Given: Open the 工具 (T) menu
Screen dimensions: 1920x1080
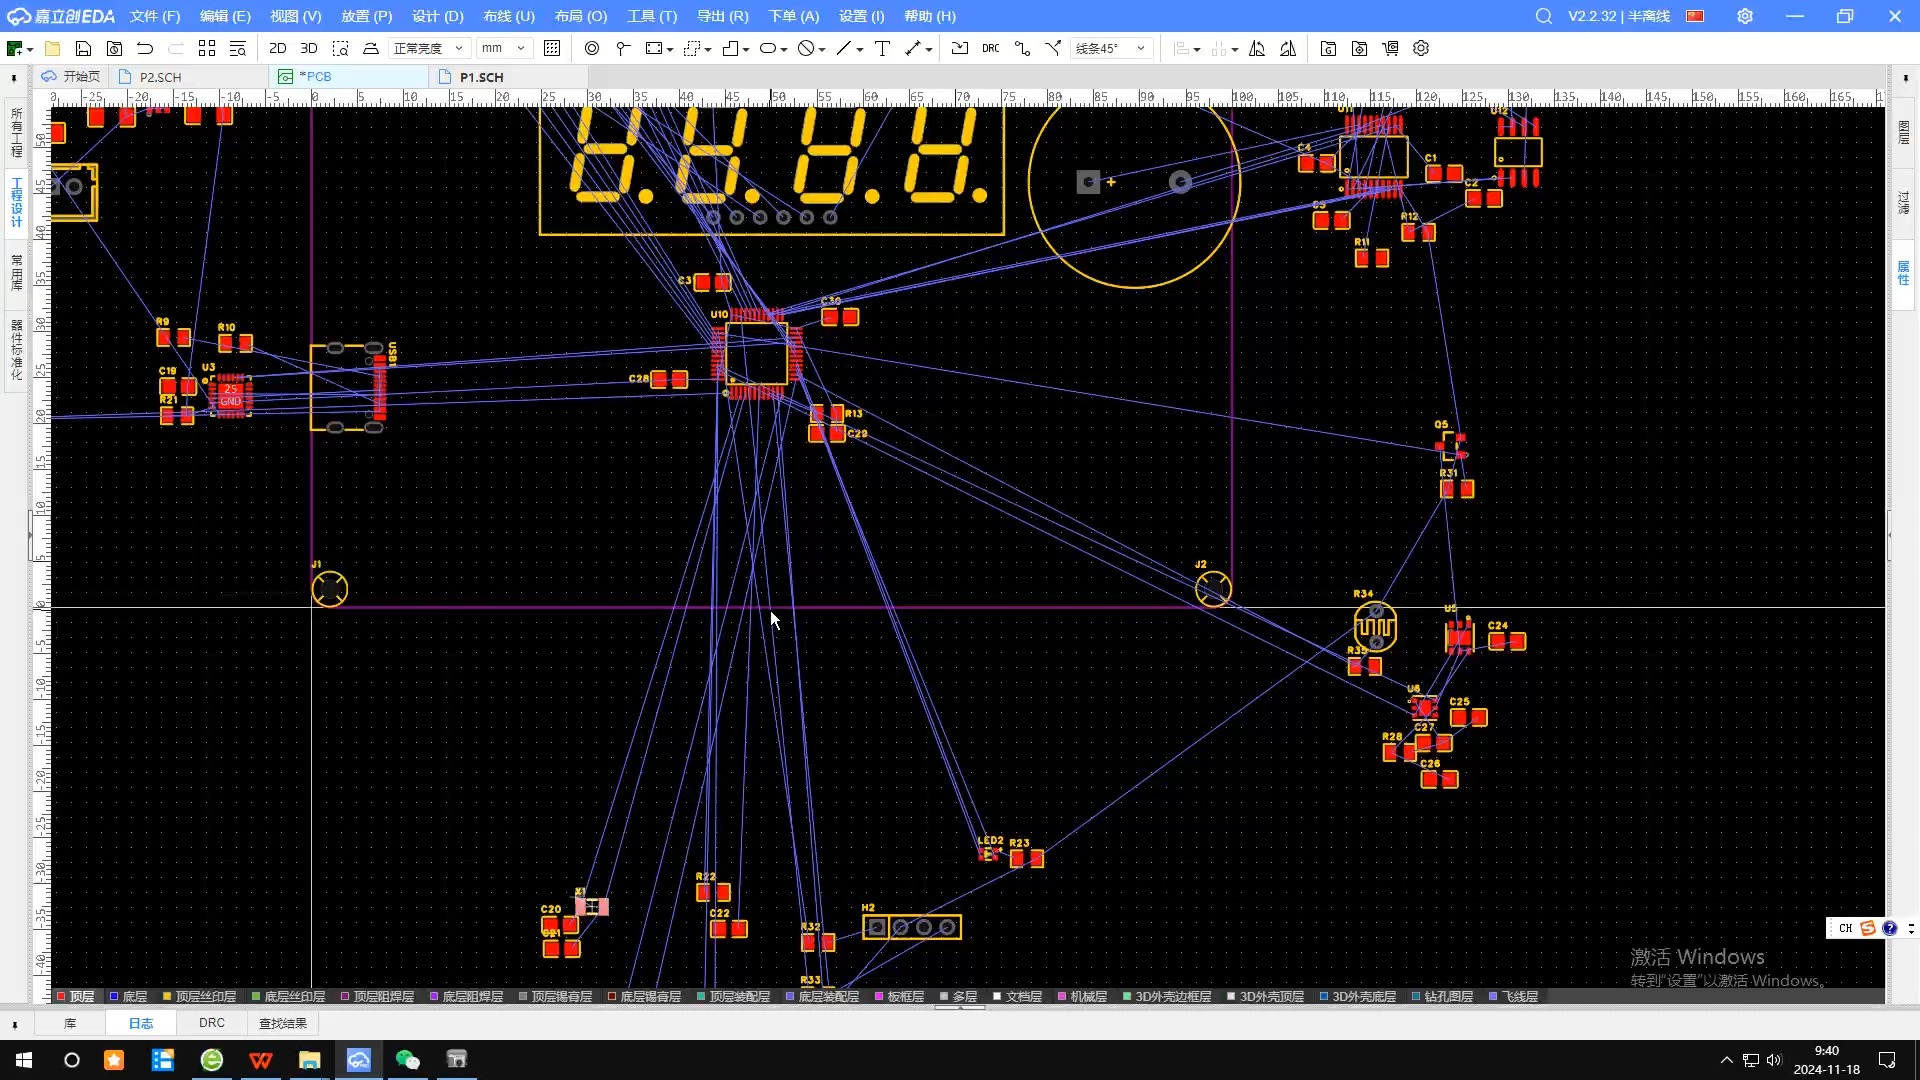Looking at the screenshot, I should (x=652, y=16).
